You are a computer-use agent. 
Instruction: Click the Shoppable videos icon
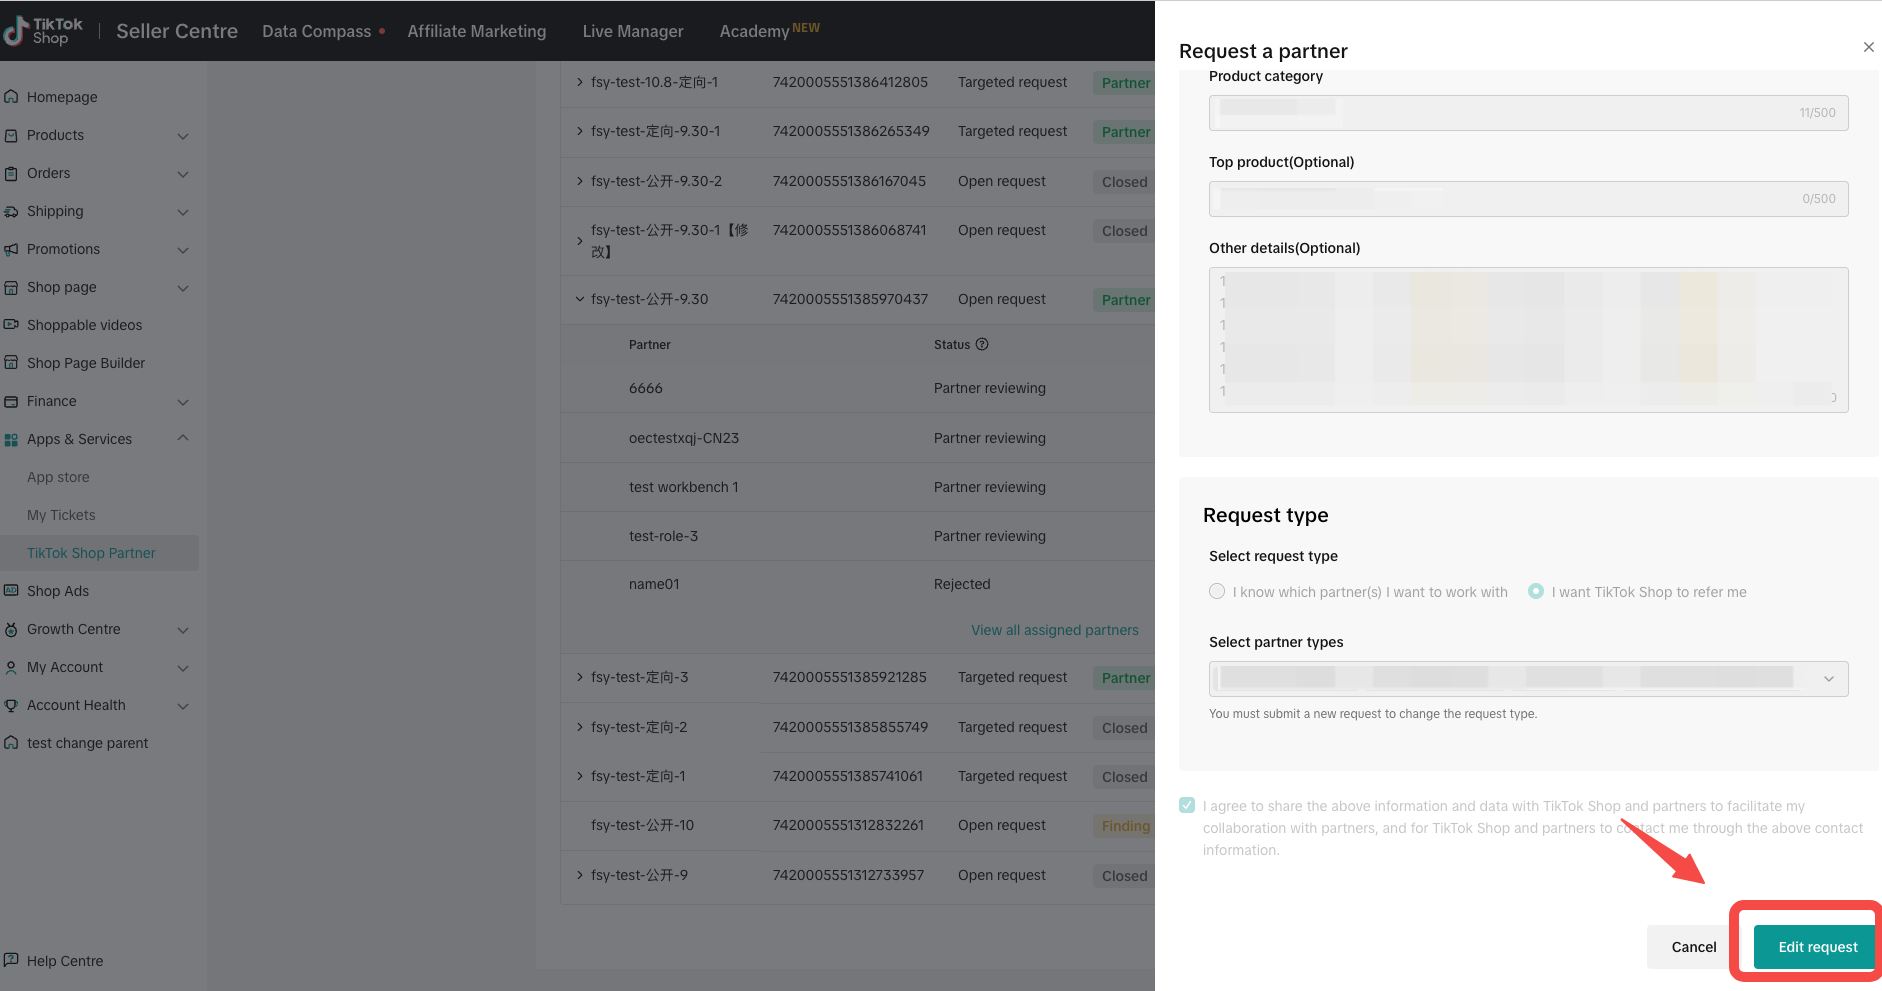tap(11, 325)
